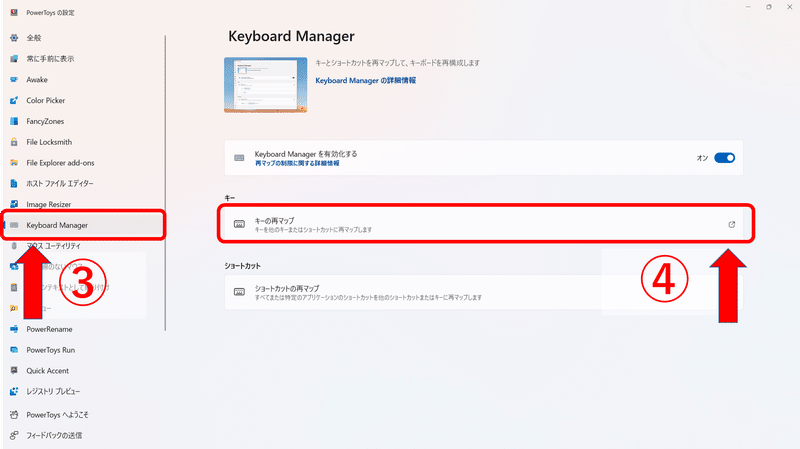Click the フィードバックの送信 label
This screenshot has height=449, width=800.
coord(54,435)
